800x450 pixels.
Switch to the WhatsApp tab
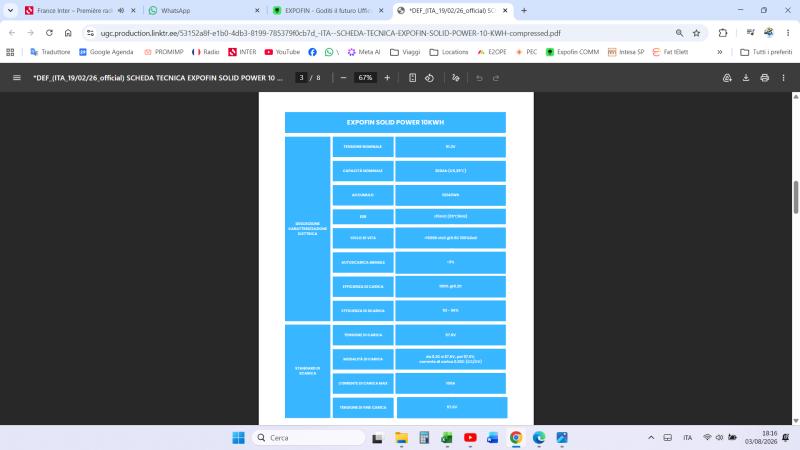(204, 10)
